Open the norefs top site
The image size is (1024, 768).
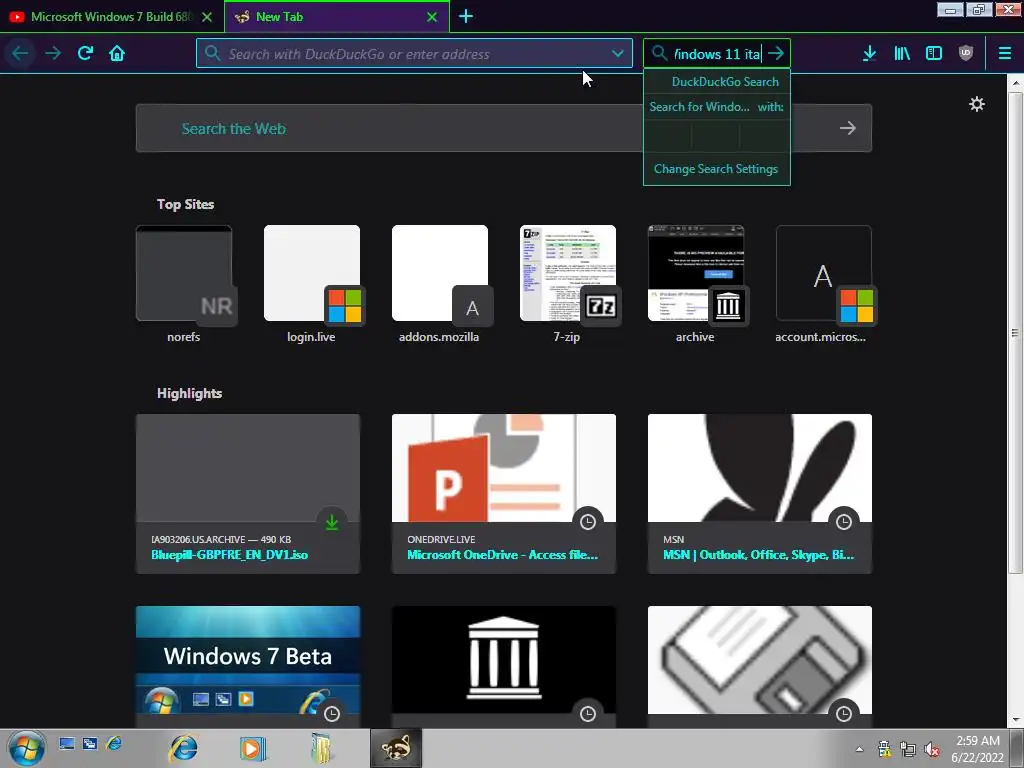pyautogui.click(x=184, y=284)
